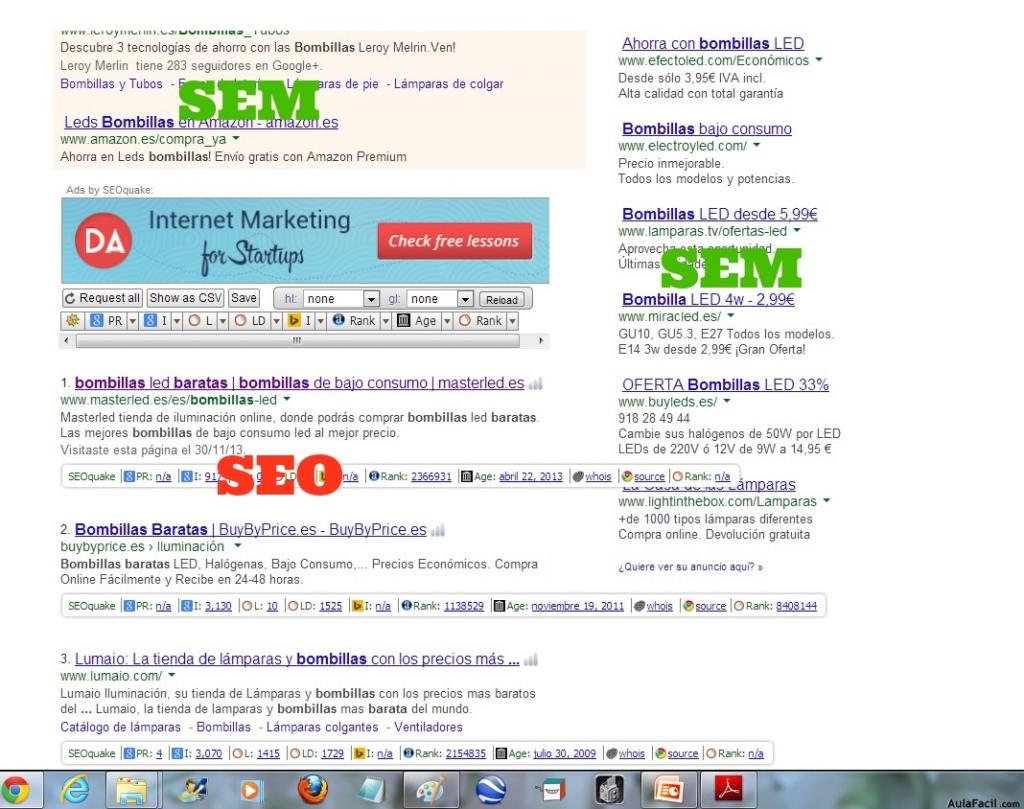Open 'Lámparas de colgar' sitelink under Leroy Merlin
This screenshot has width=1024, height=809.
(448, 84)
